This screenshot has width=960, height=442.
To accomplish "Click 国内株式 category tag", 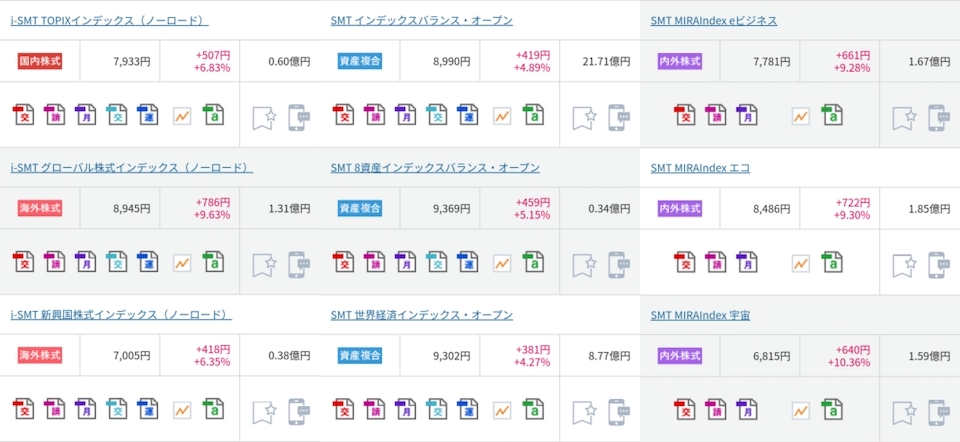I will (40, 61).
